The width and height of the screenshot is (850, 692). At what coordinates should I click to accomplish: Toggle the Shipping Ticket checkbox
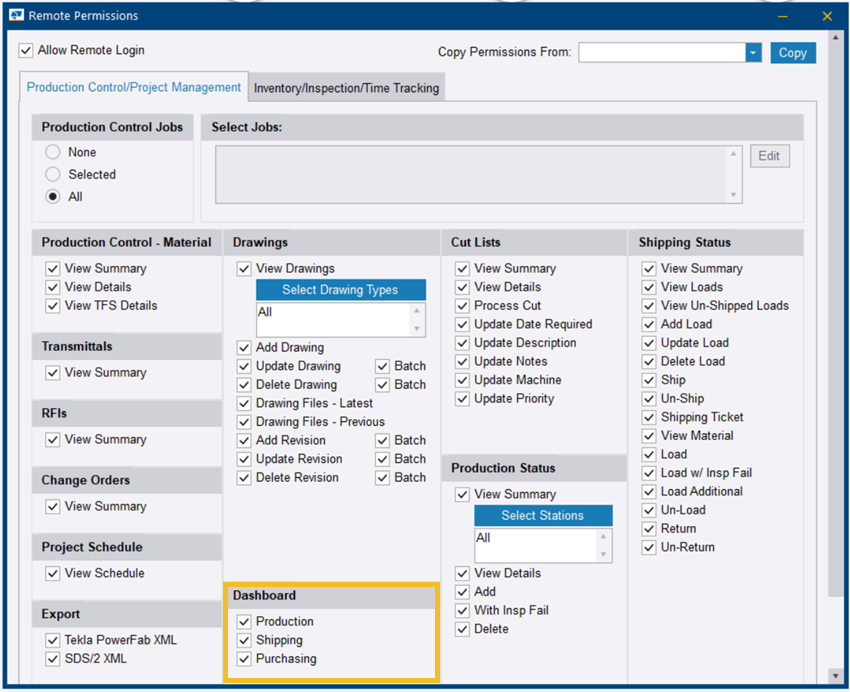click(649, 417)
